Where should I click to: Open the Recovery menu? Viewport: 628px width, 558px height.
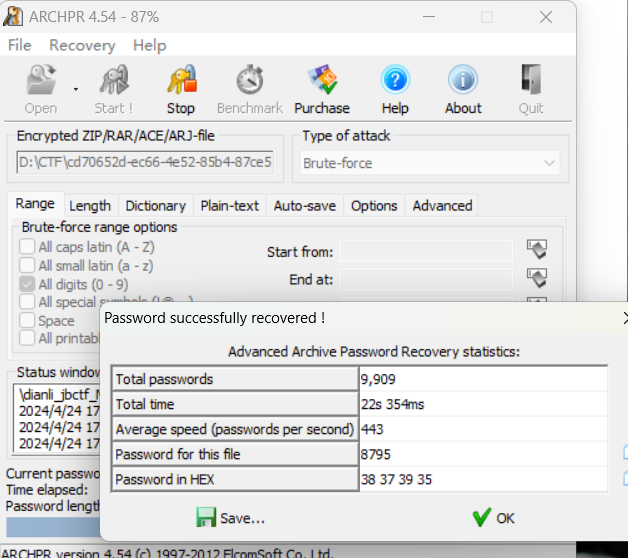point(82,45)
